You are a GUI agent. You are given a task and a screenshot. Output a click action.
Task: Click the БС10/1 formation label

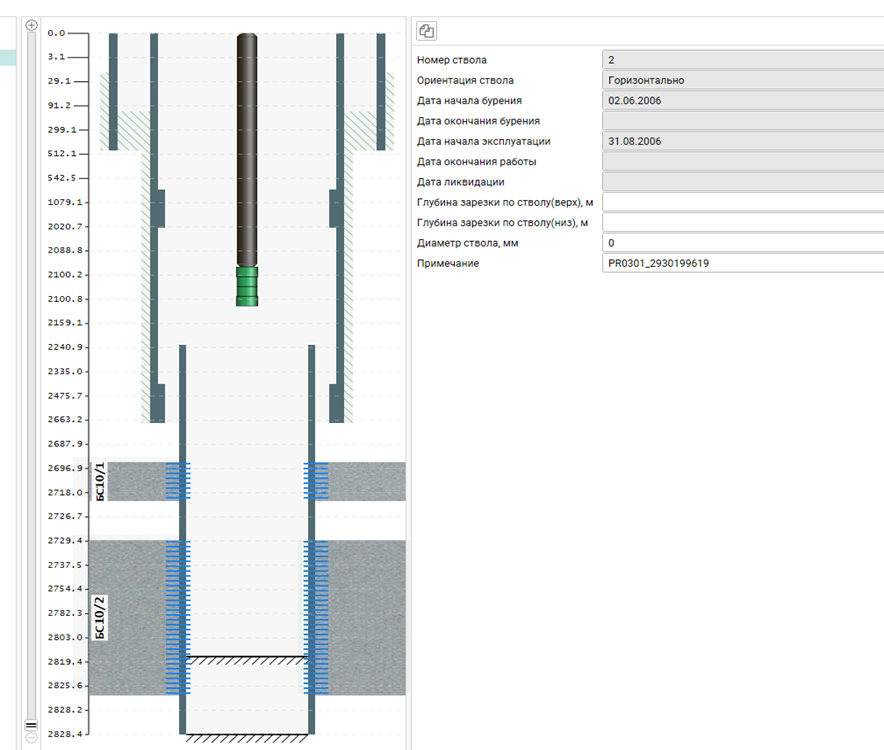pyautogui.click(x=99, y=481)
